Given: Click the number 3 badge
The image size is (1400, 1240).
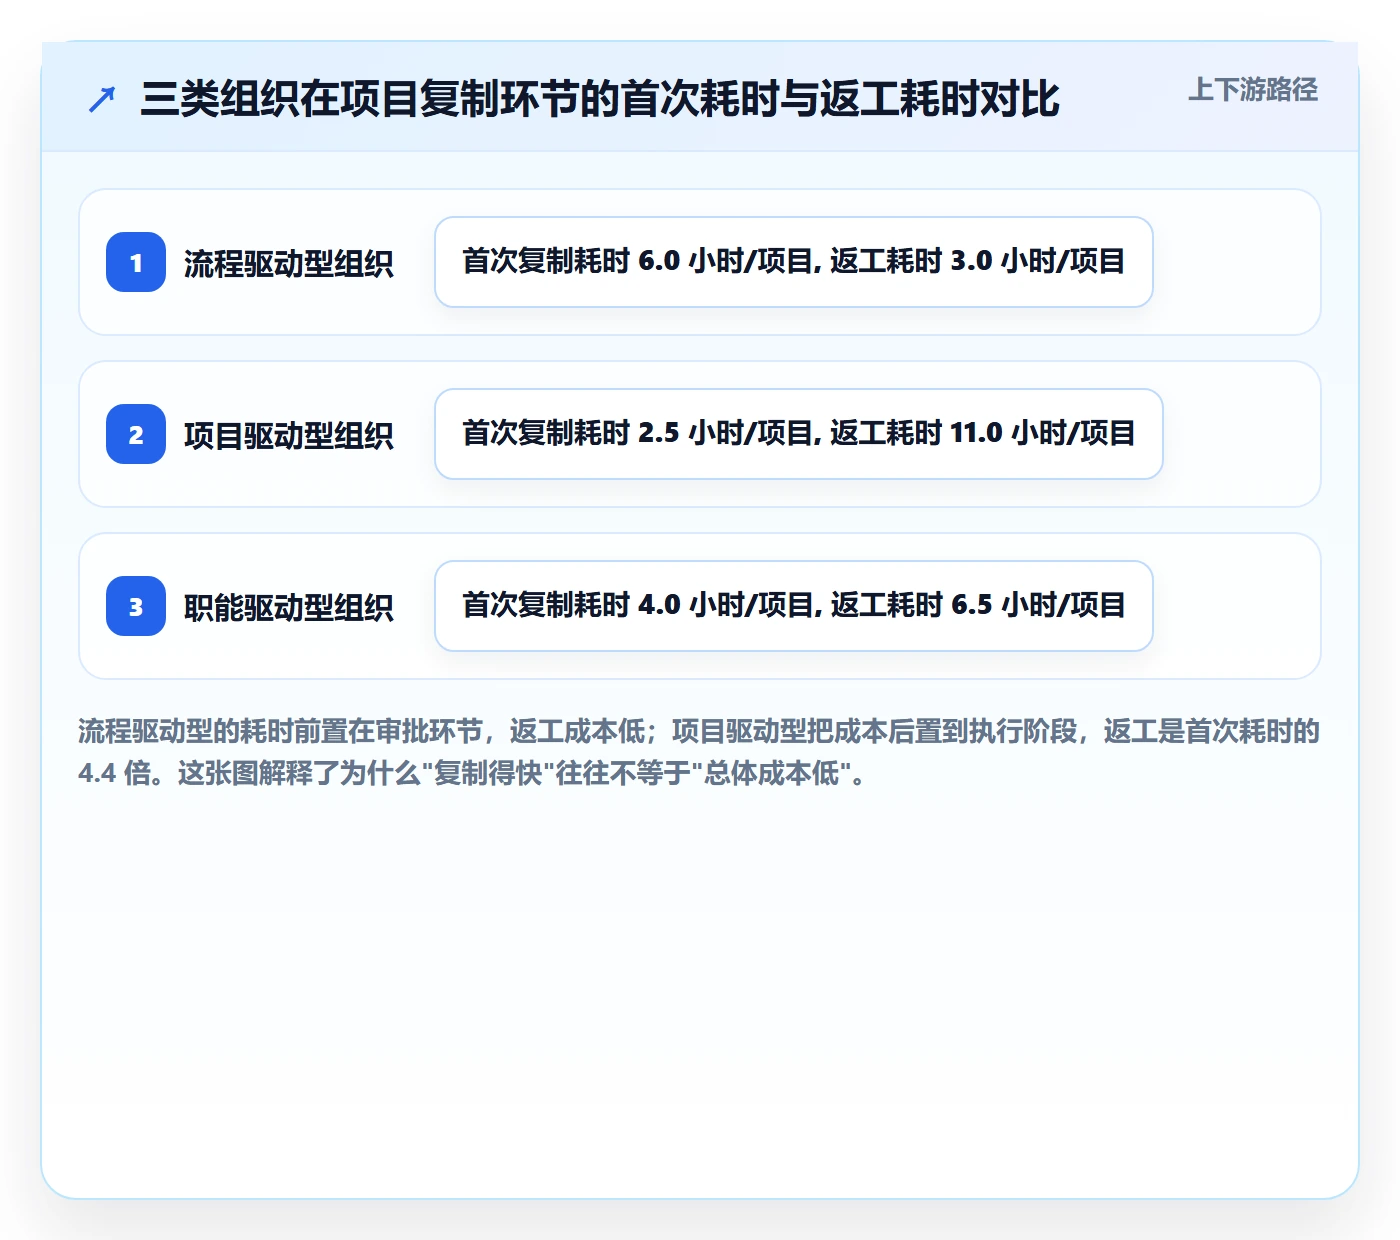Looking at the screenshot, I should [x=136, y=606].
